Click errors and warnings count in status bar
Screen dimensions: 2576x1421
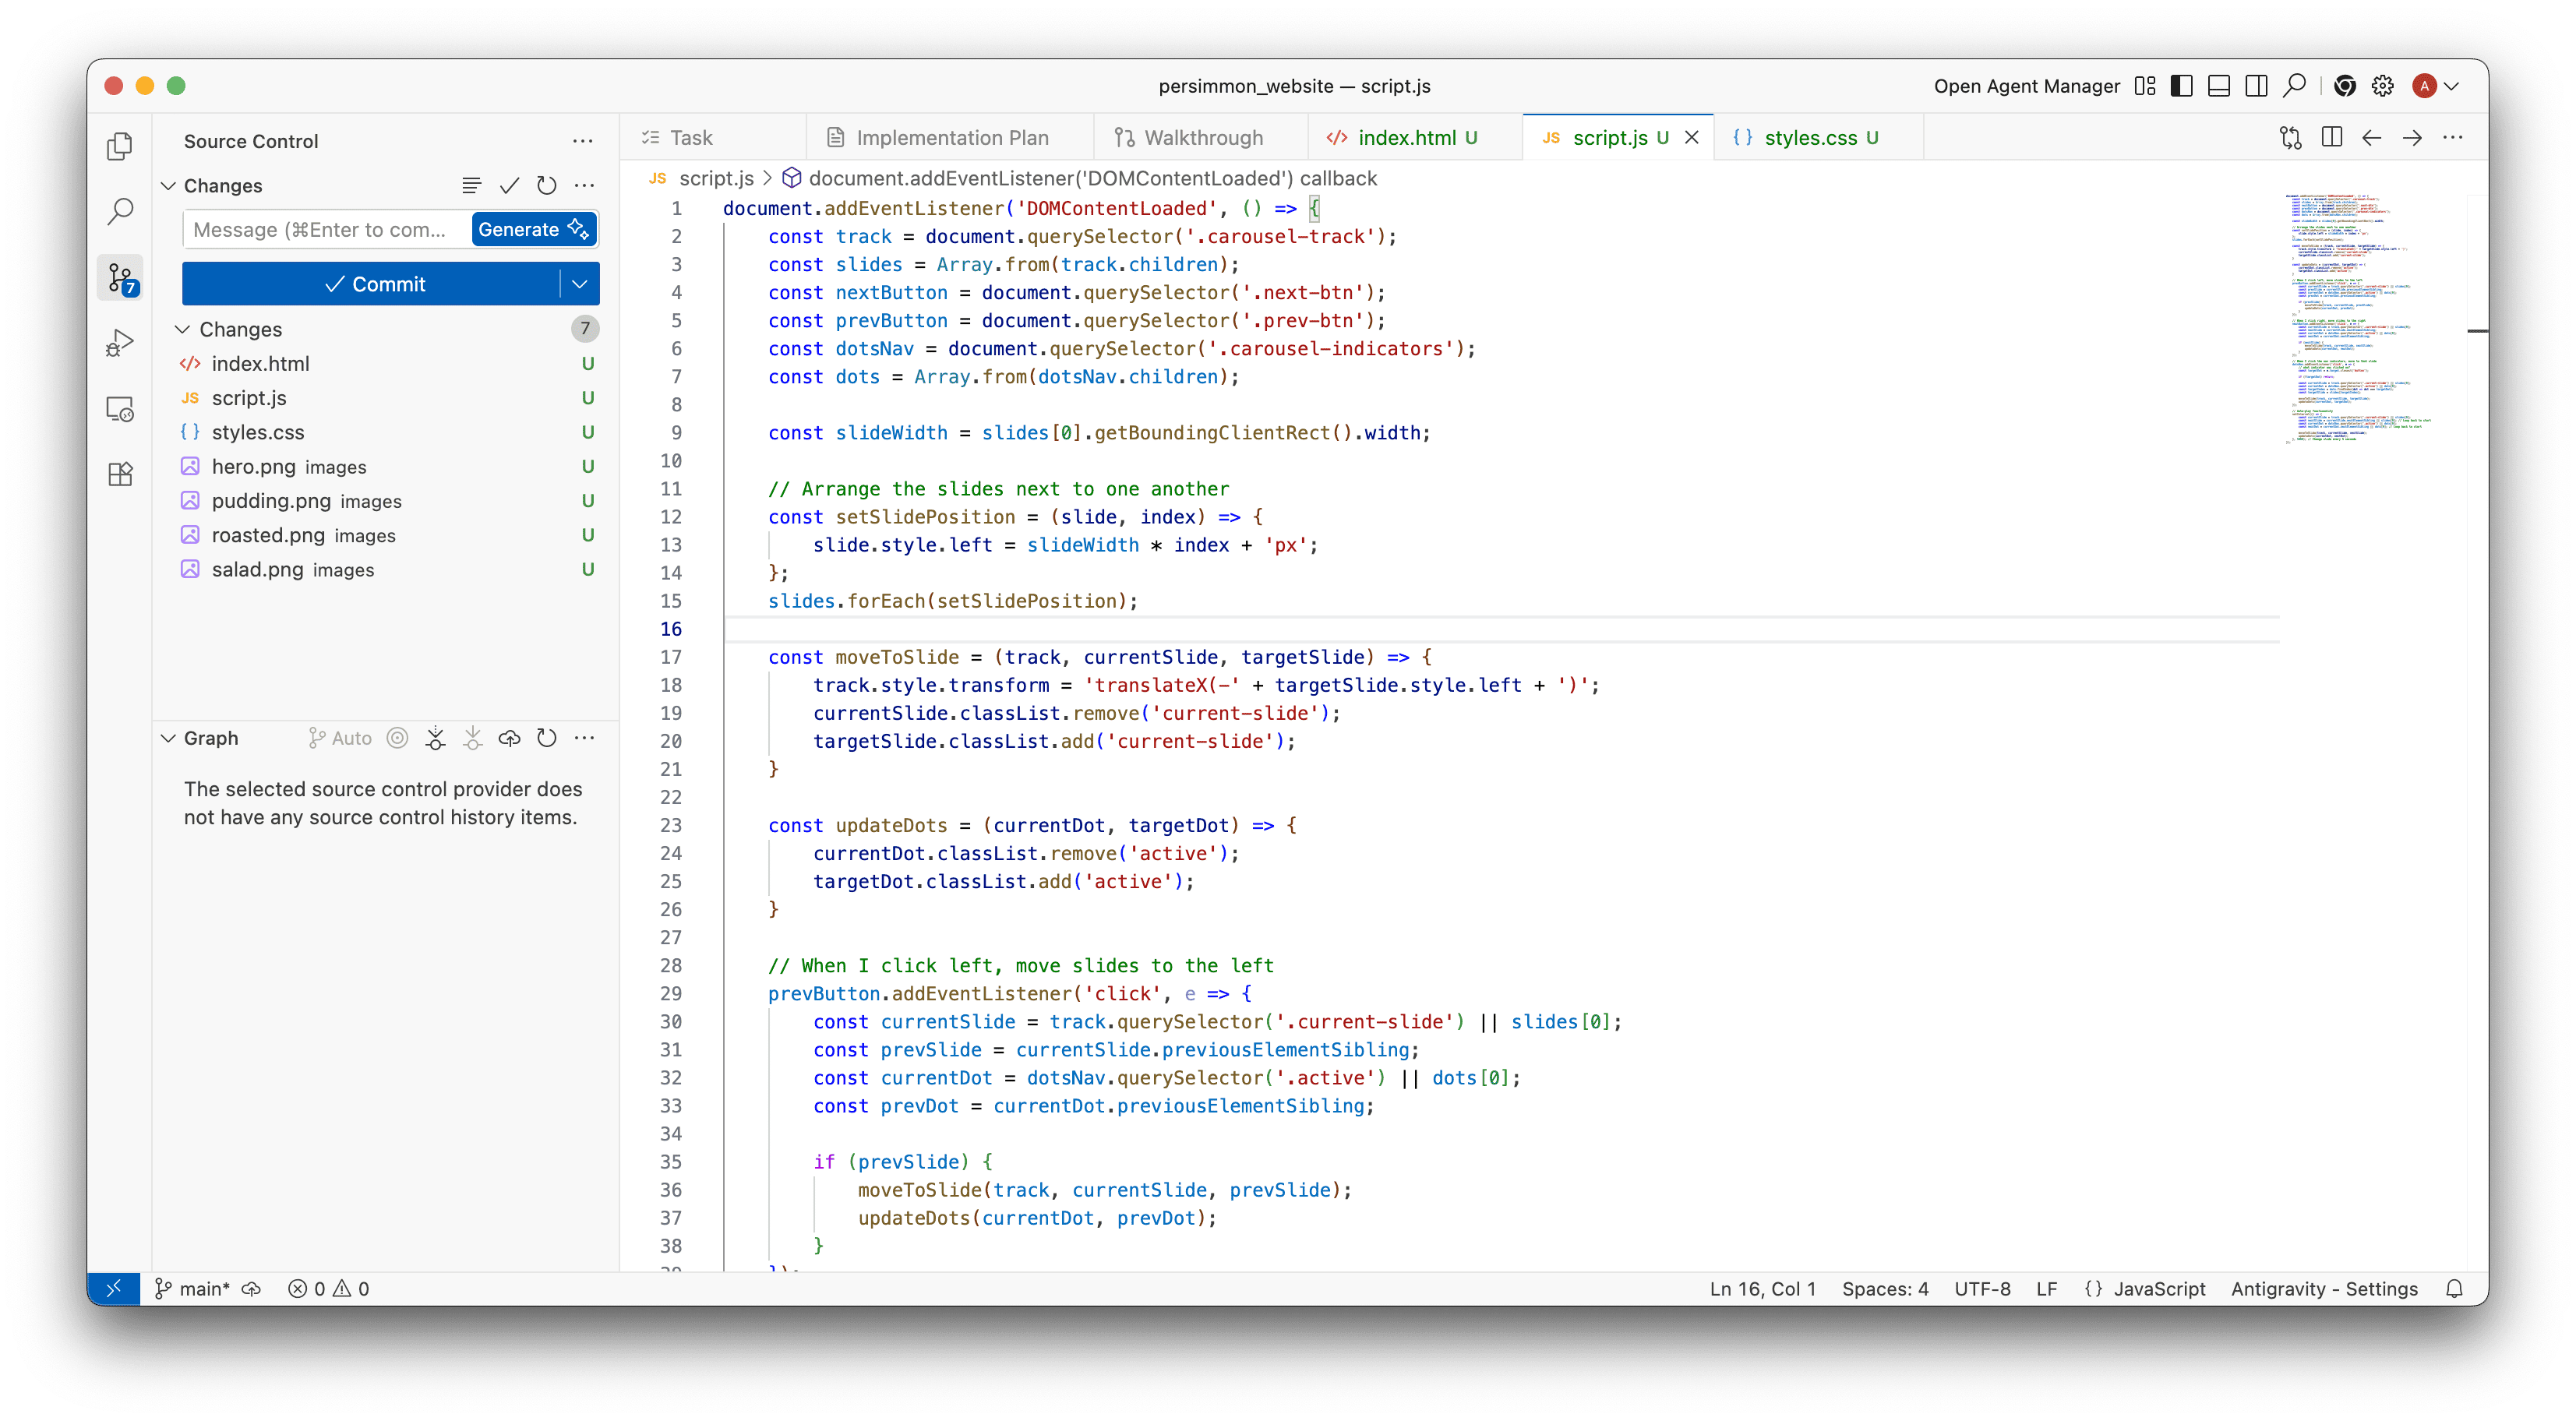click(x=329, y=1289)
